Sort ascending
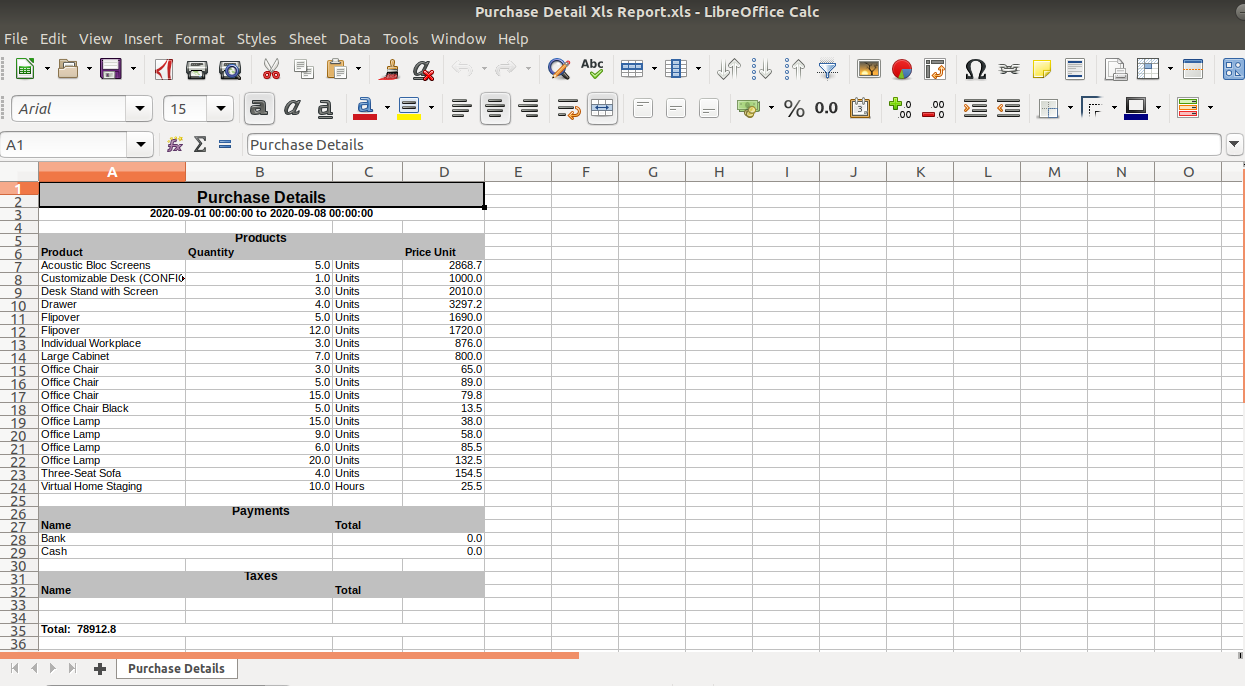 pyautogui.click(x=763, y=69)
